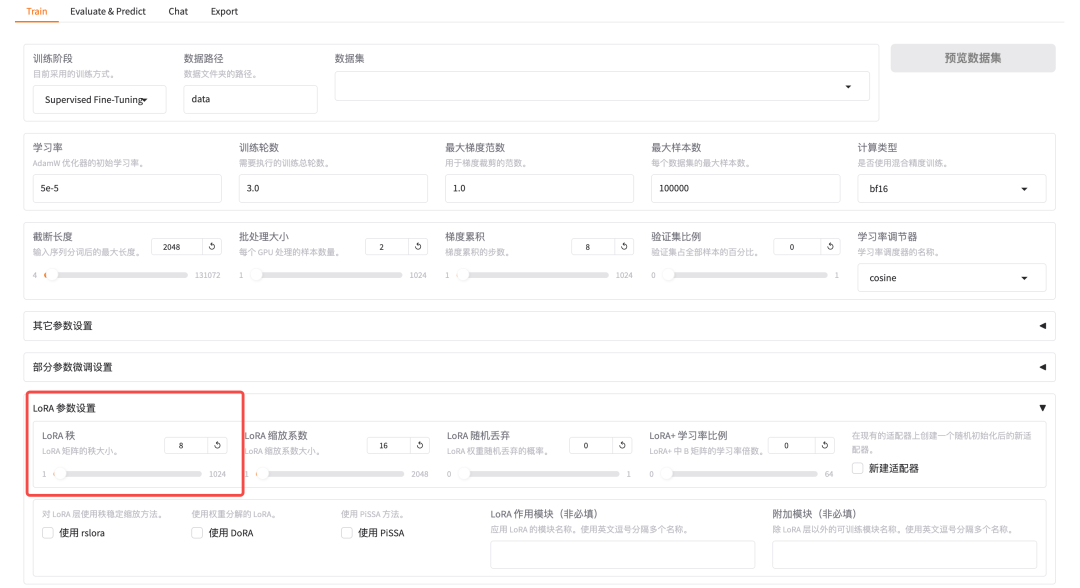Open the 学习率调节器 cosine dropdown

pos(951,278)
